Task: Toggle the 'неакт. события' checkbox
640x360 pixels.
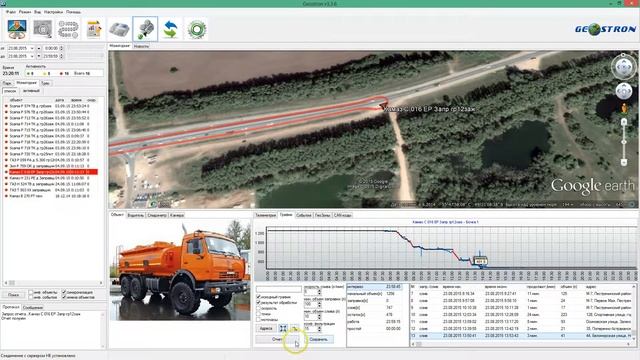Action: 31,297
